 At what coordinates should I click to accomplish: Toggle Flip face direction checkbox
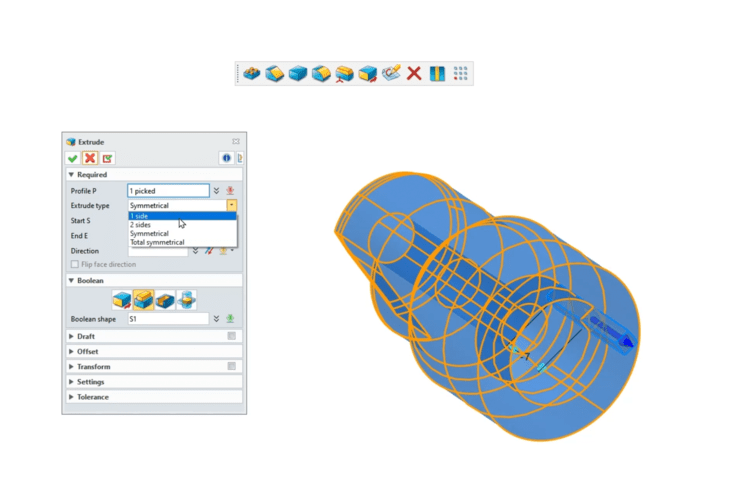(x=75, y=265)
